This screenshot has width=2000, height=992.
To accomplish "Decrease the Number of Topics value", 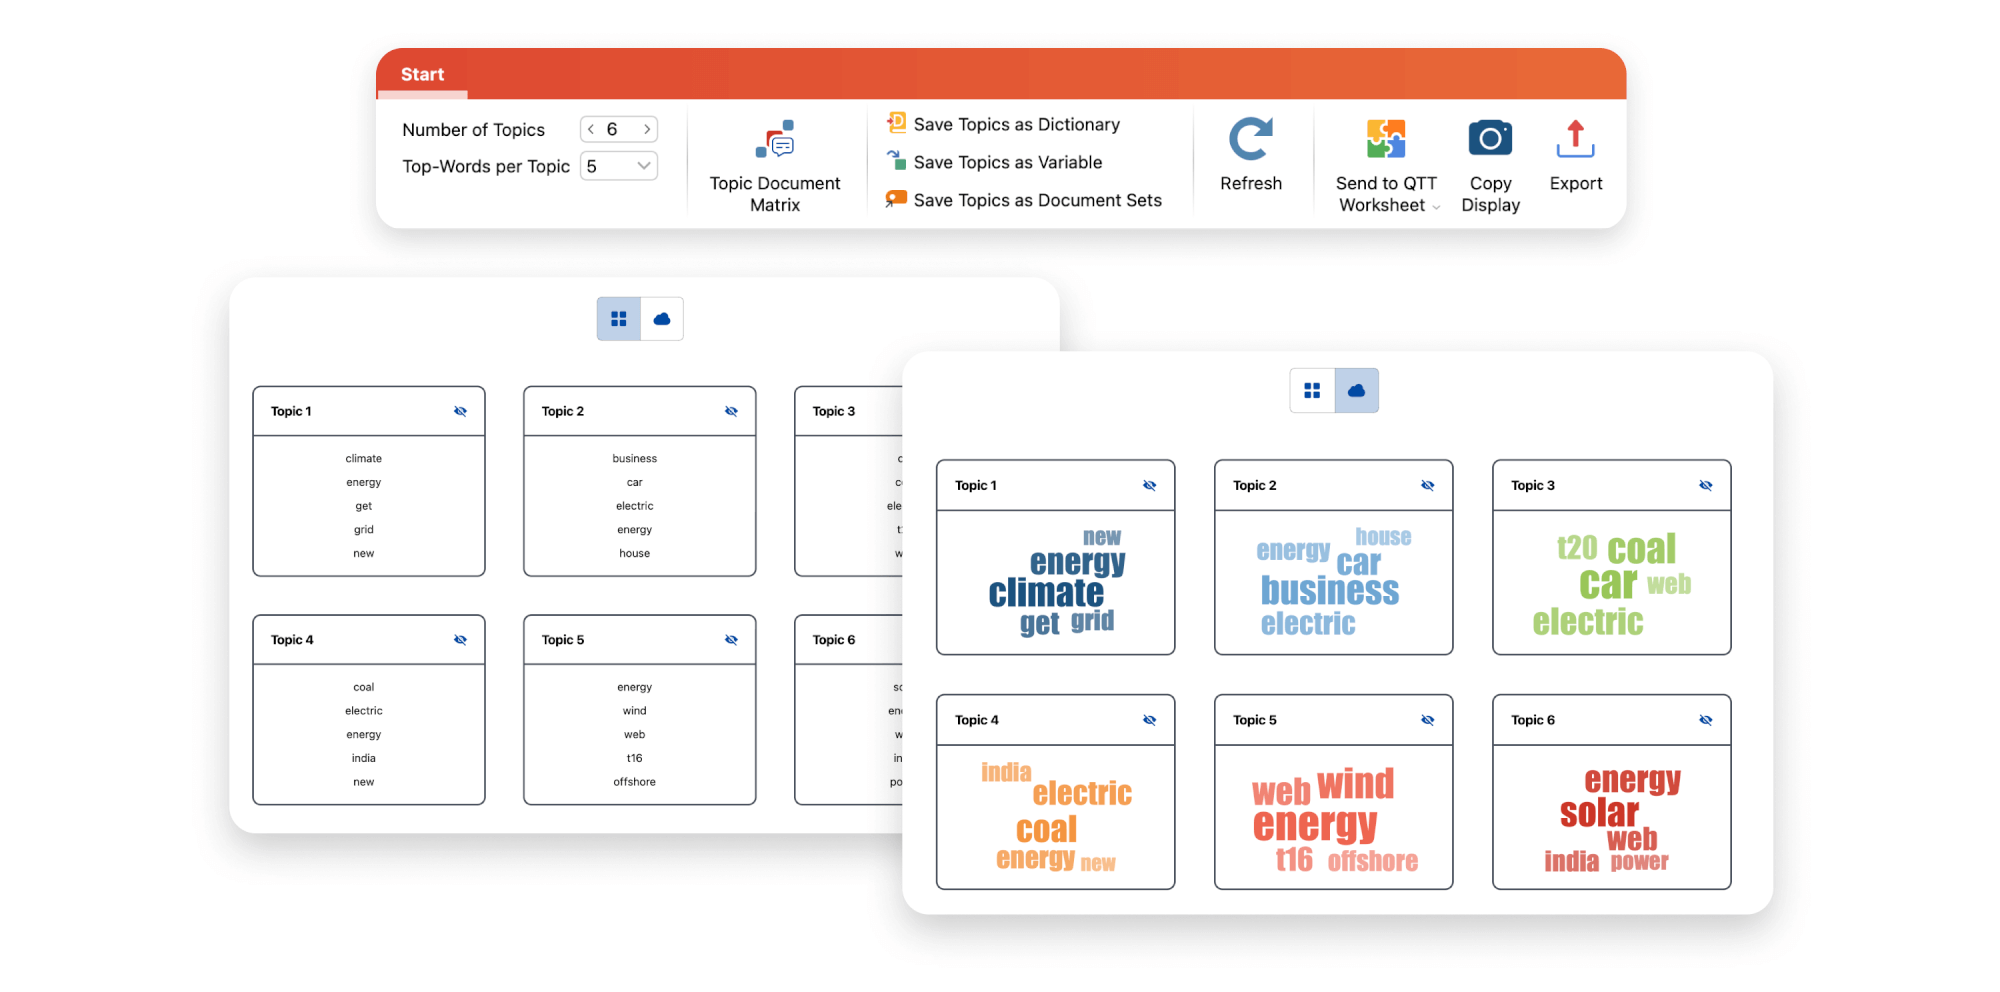I will click(x=591, y=130).
